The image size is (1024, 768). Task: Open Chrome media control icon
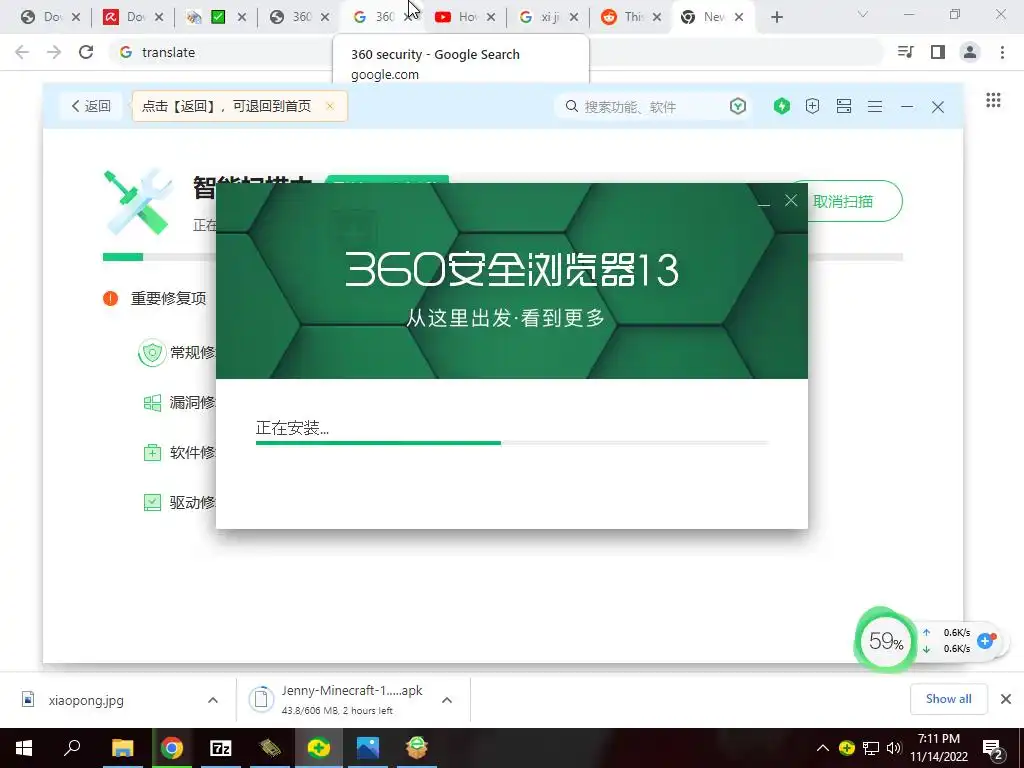(x=906, y=52)
